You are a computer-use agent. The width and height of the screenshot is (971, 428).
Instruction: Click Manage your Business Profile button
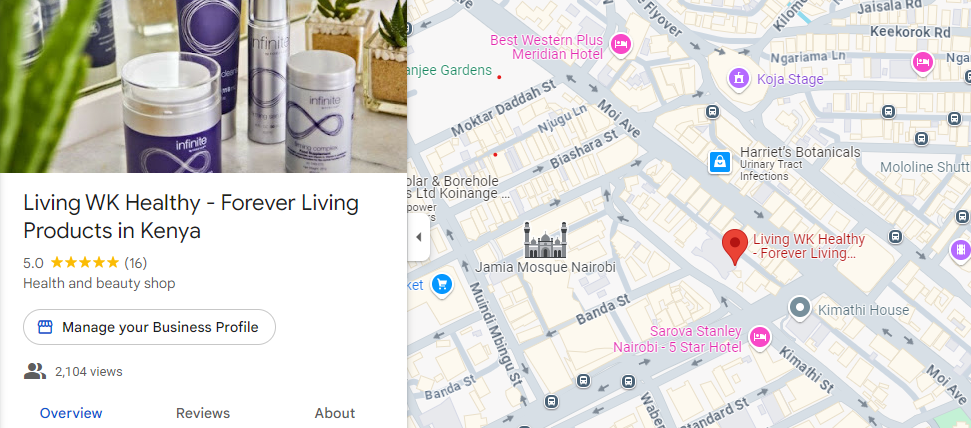(149, 327)
